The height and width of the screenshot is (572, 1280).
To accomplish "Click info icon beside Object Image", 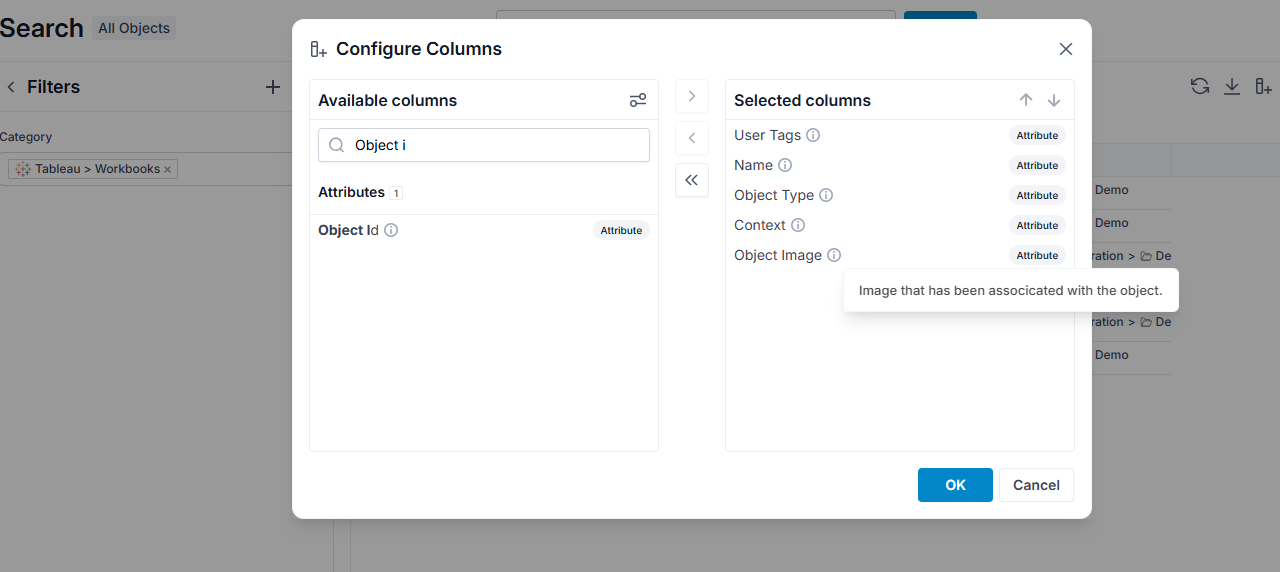I will (x=834, y=255).
